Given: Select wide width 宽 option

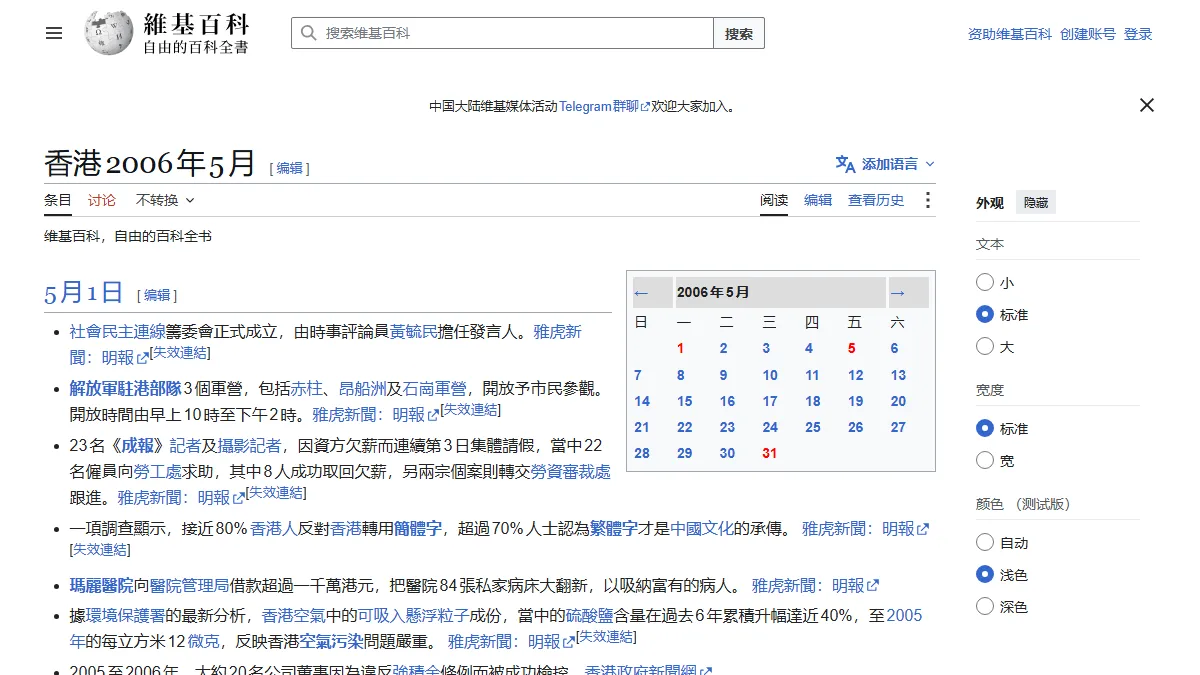Looking at the screenshot, I should (985, 461).
